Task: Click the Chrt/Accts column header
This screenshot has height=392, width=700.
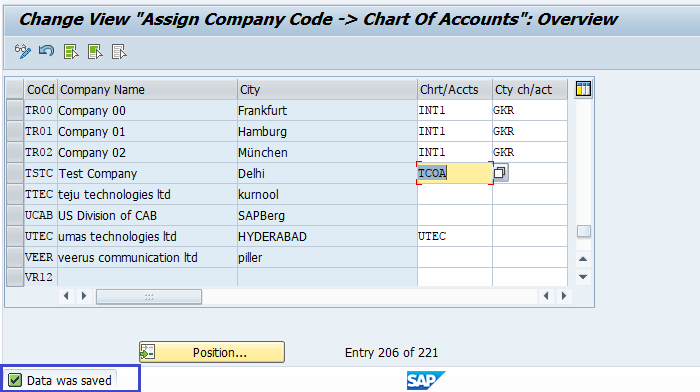Action: 455,89
